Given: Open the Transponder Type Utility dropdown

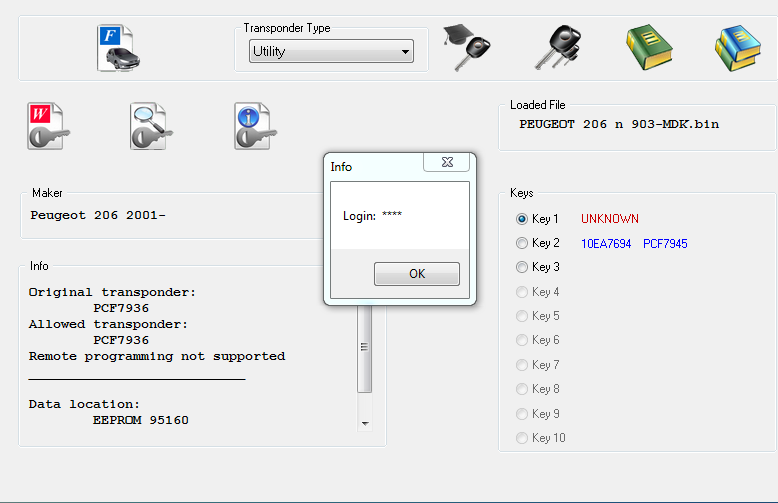Looking at the screenshot, I should 331,51.
